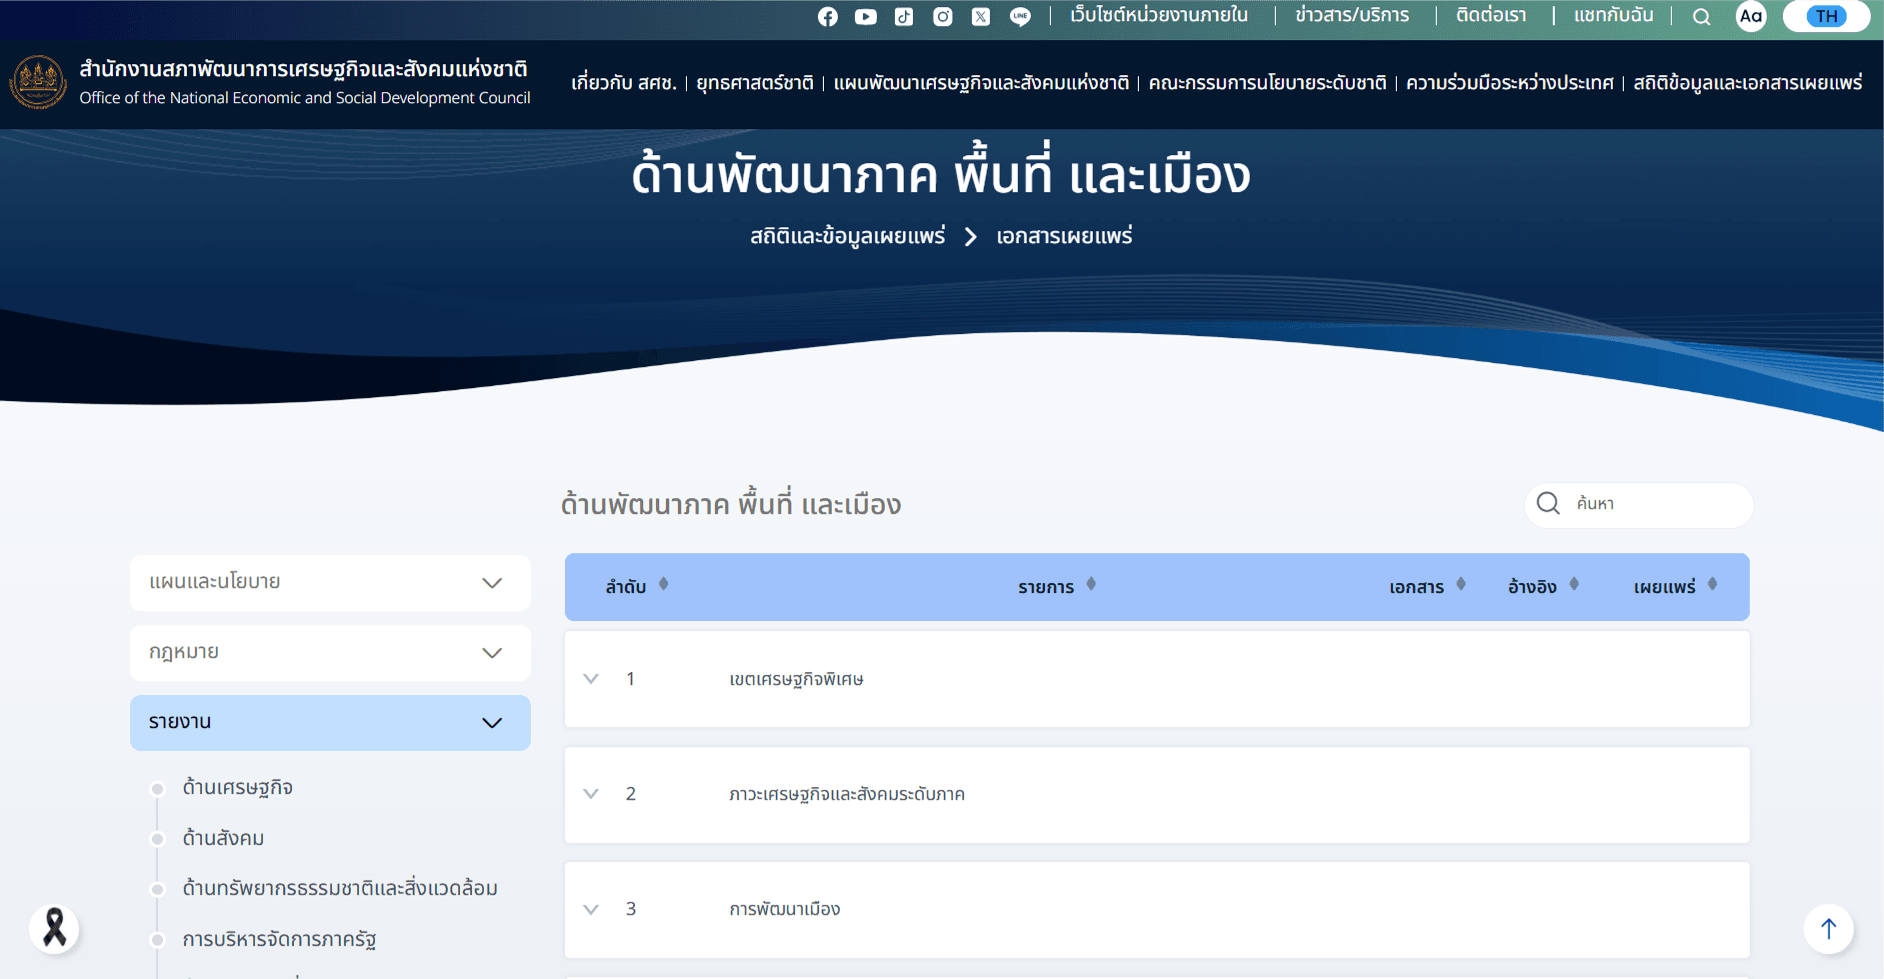This screenshot has width=1884, height=979.
Task: Toggle the TH language switch
Action: point(1826,17)
